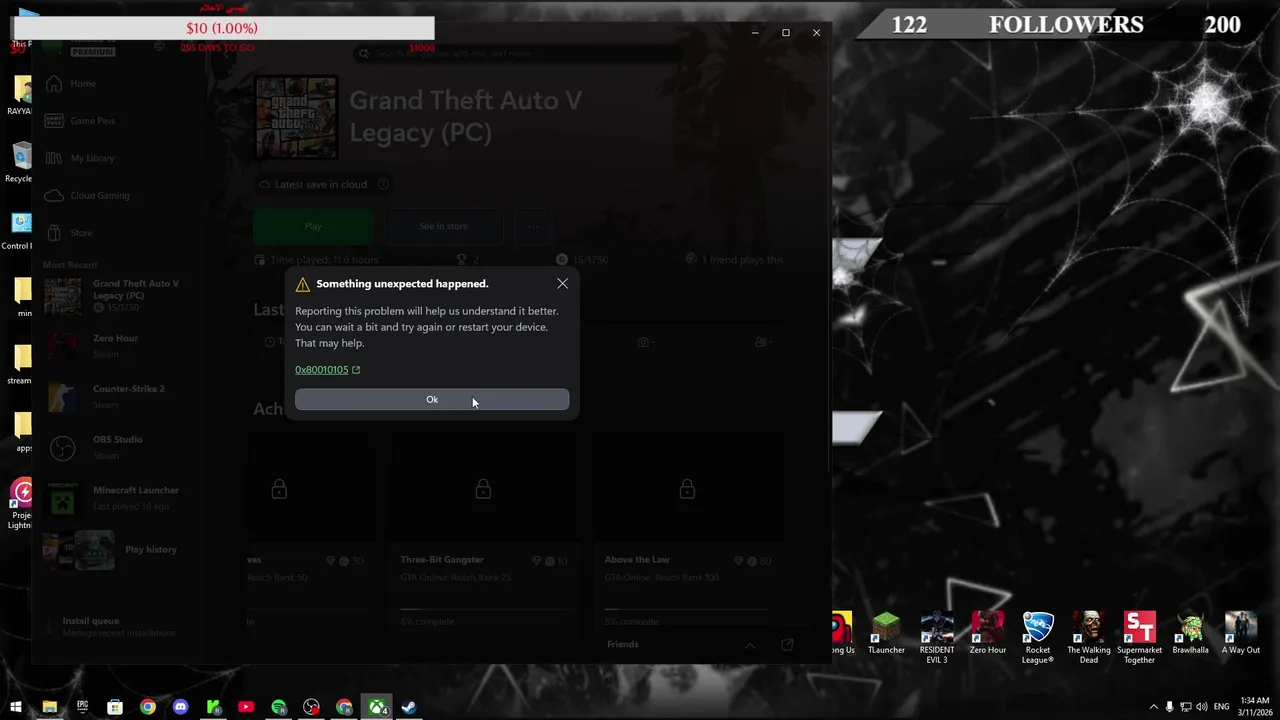Go to Home in Xbox sidebar

coord(83,84)
